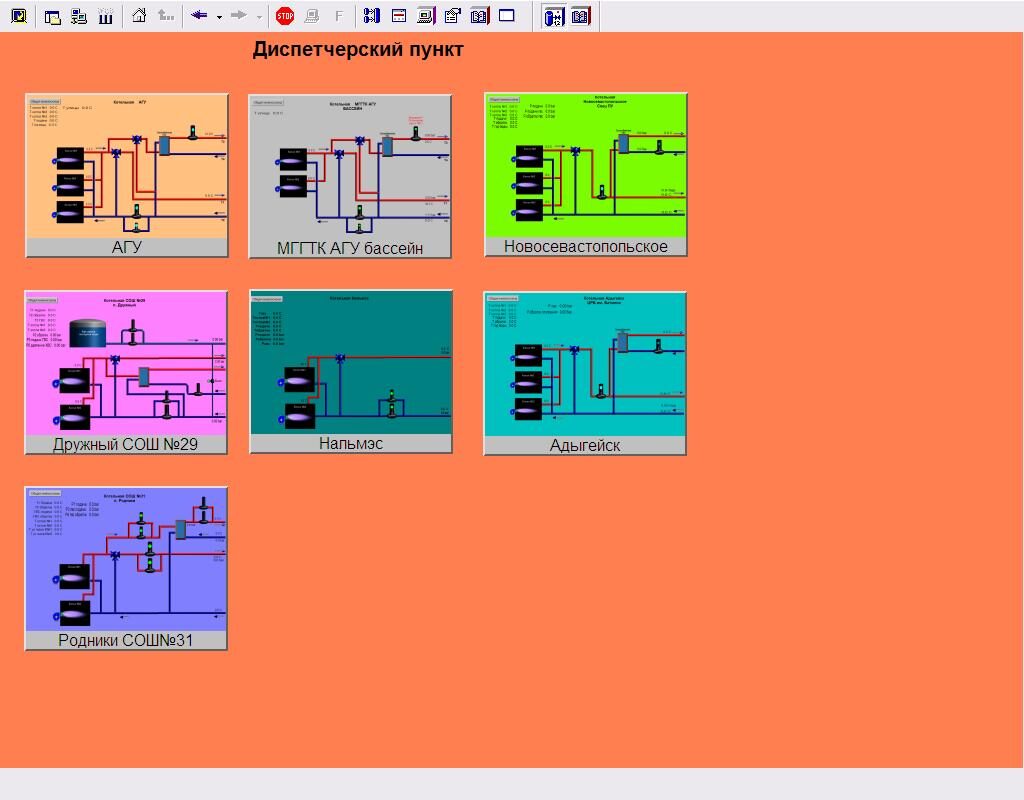Image resolution: width=1024 pixels, height=800 pixels.
Task: Click the checklist properties toolbar icon
Action: [452, 16]
